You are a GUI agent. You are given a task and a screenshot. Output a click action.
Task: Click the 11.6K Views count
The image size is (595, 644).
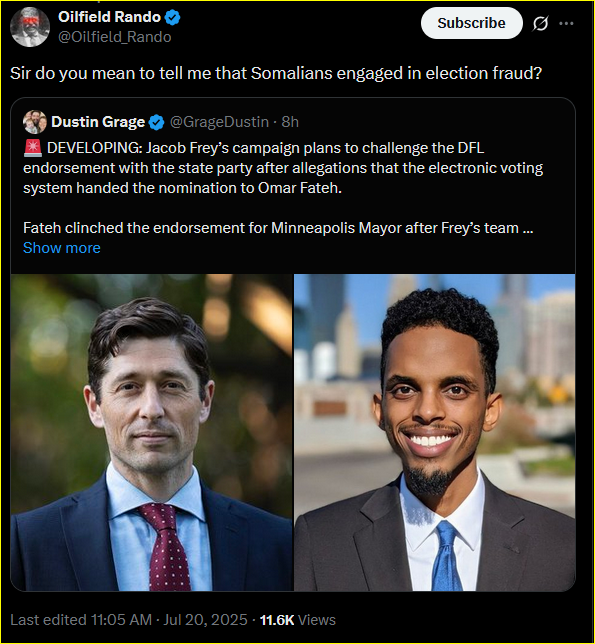click(x=298, y=619)
